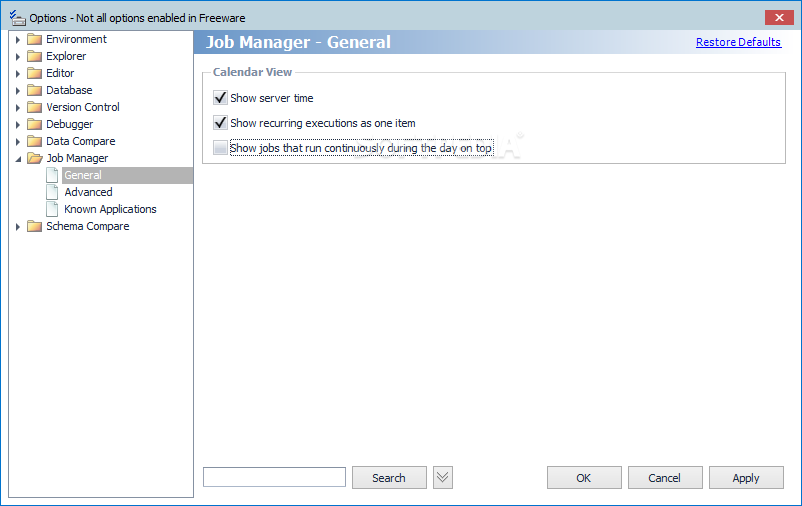Select the Database category label
Screen dimensions: 802x506
pyautogui.click(x=69, y=91)
